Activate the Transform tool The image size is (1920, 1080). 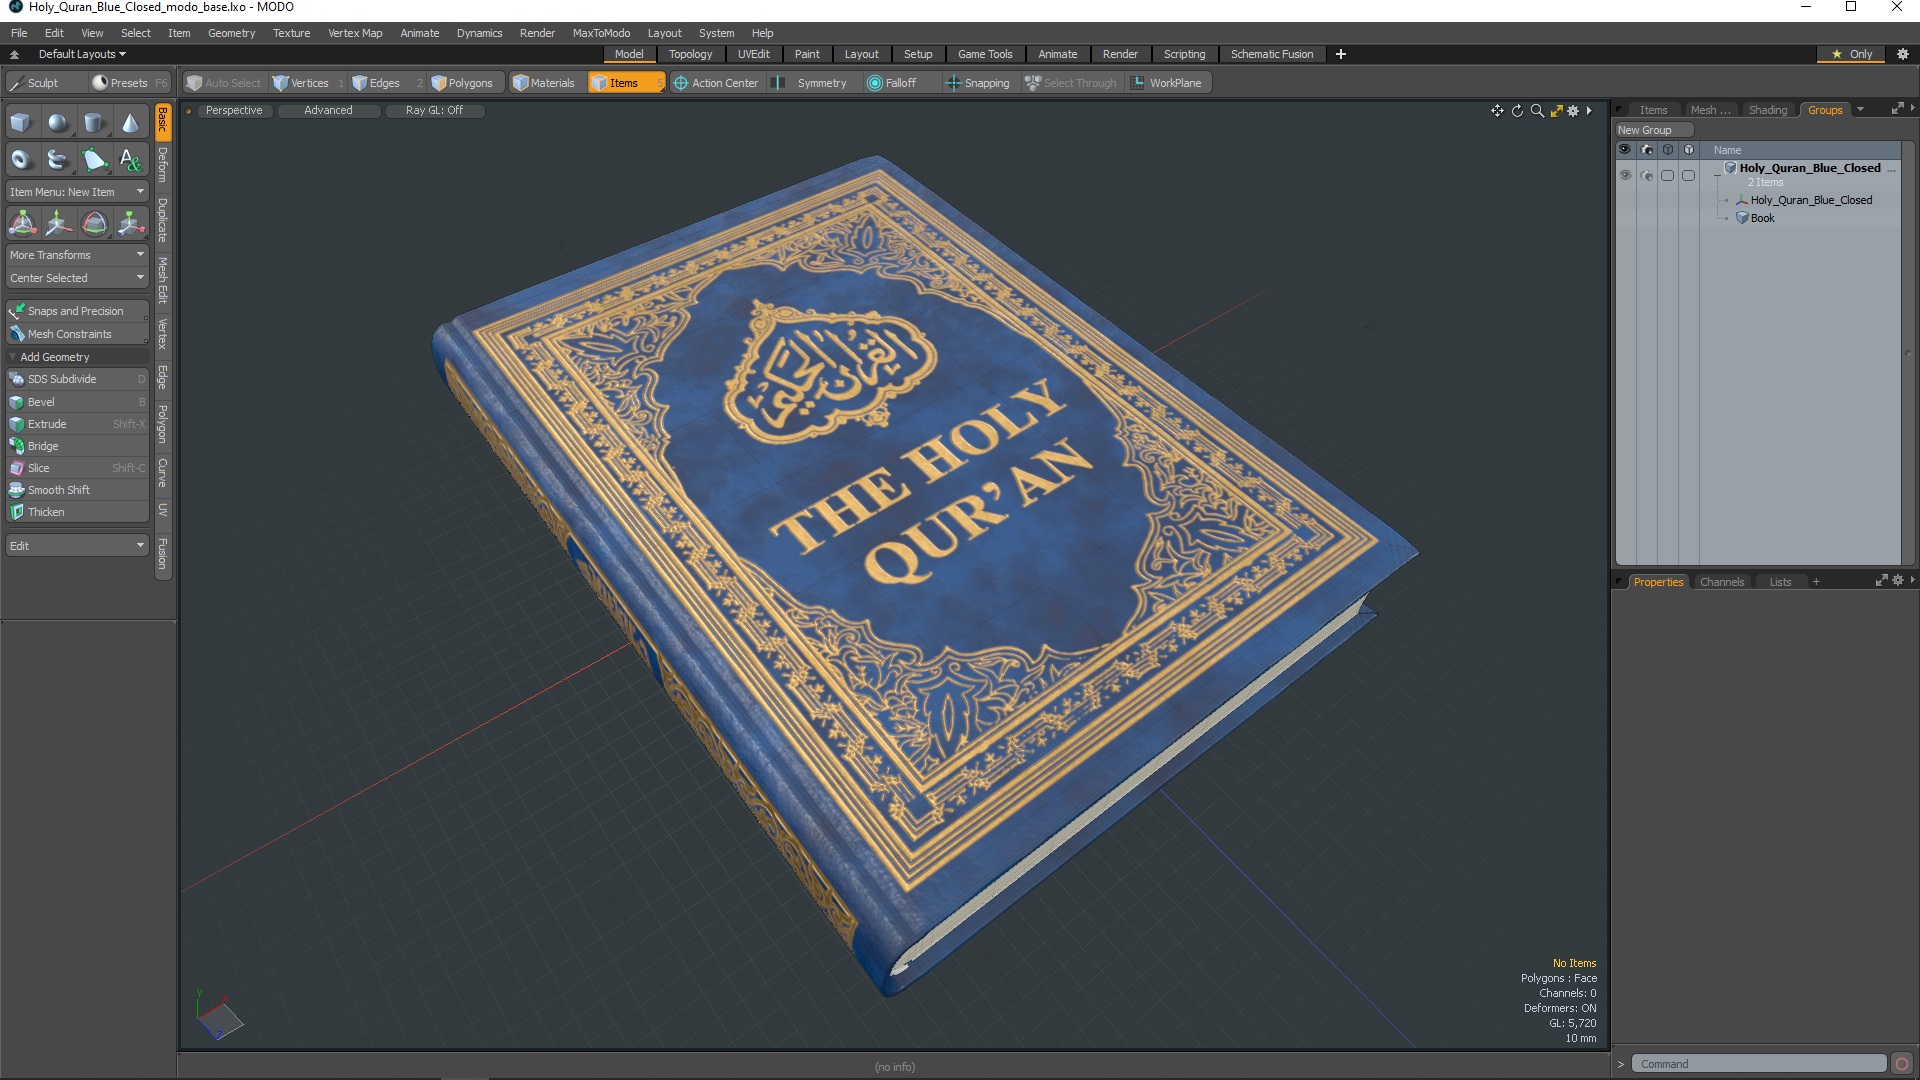[x=22, y=223]
